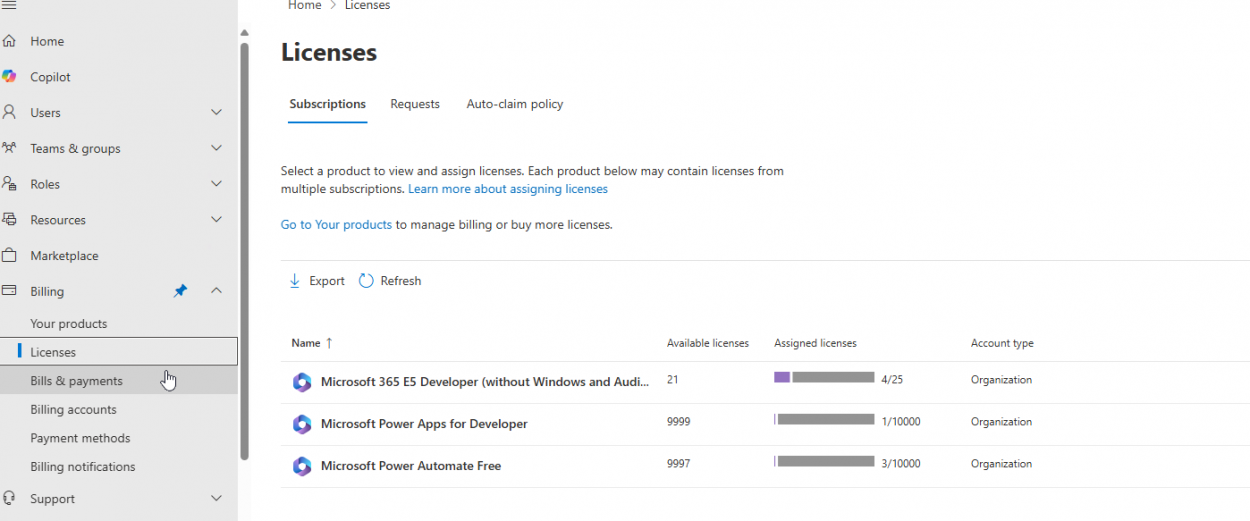Image resolution: width=1250 pixels, height=521 pixels.
Task: Click the Marketplace bag icon
Action: [x=9, y=256]
